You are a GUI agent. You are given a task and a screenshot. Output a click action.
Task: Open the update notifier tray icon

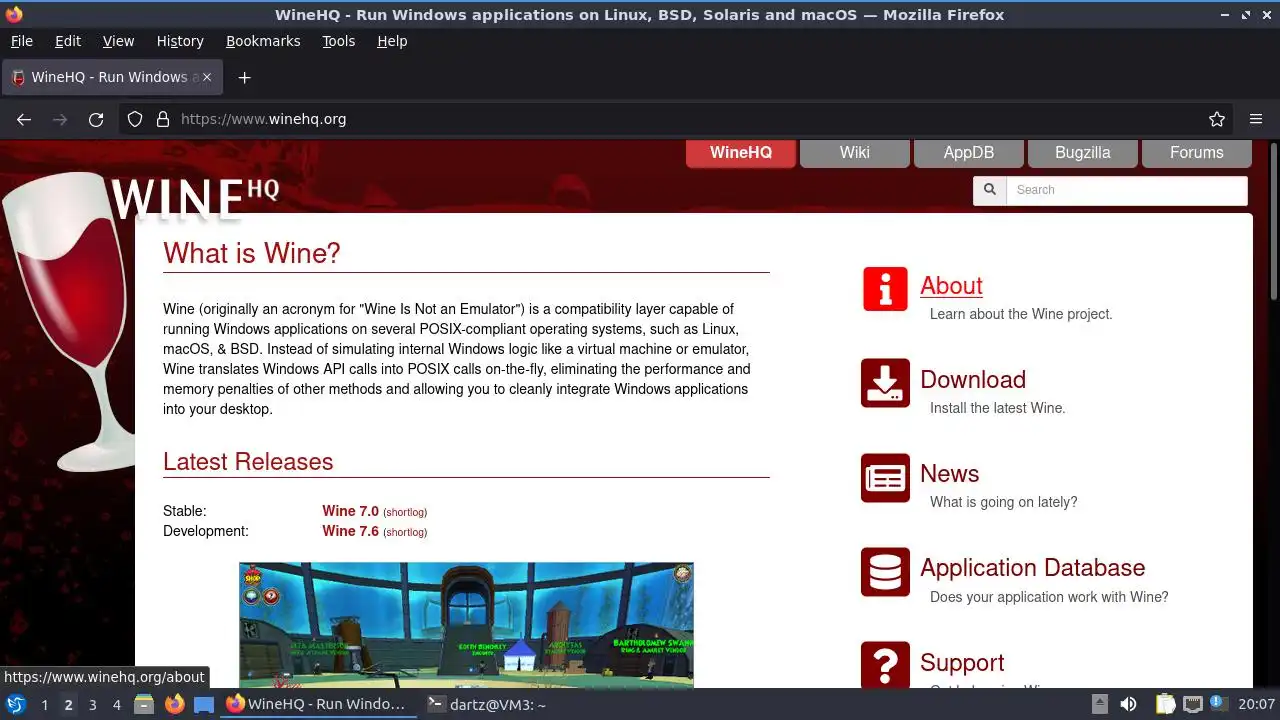[1219, 704]
